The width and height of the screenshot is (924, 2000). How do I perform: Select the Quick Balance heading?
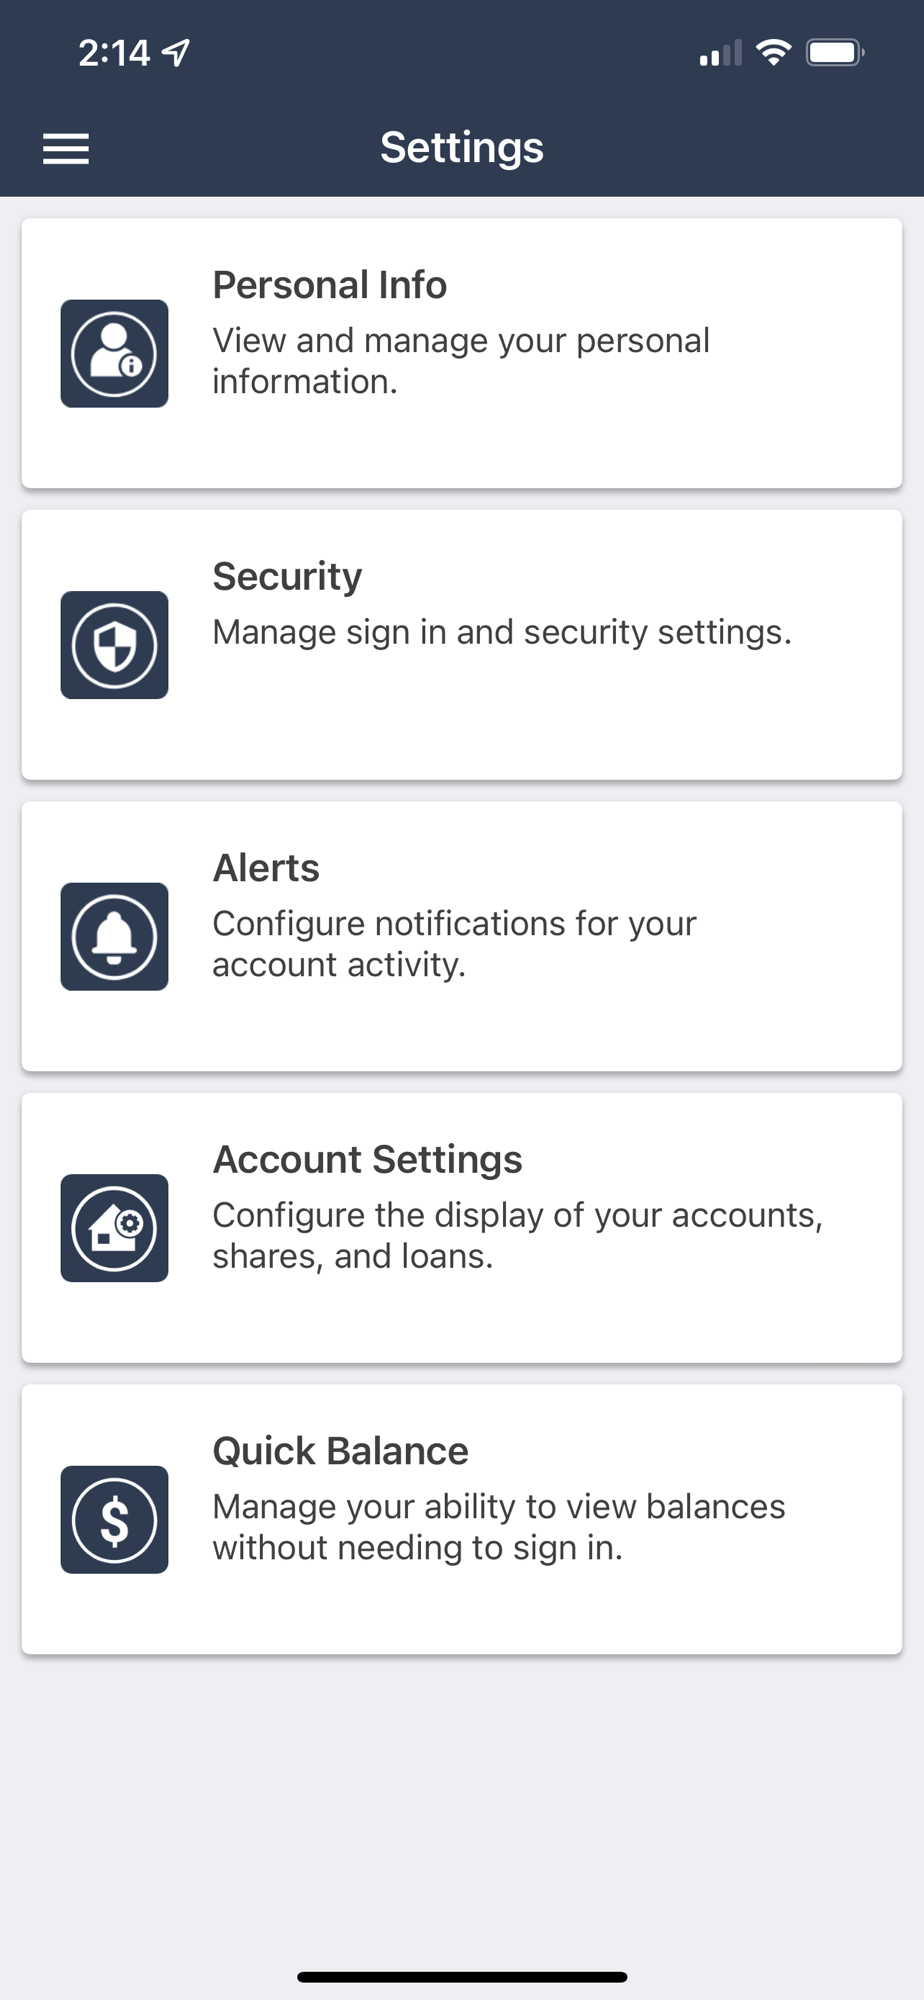340,1451
